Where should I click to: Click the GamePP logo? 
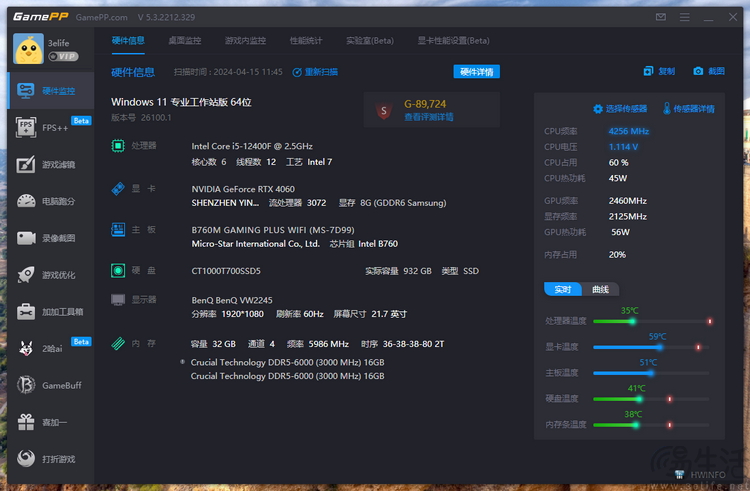click(41, 17)
